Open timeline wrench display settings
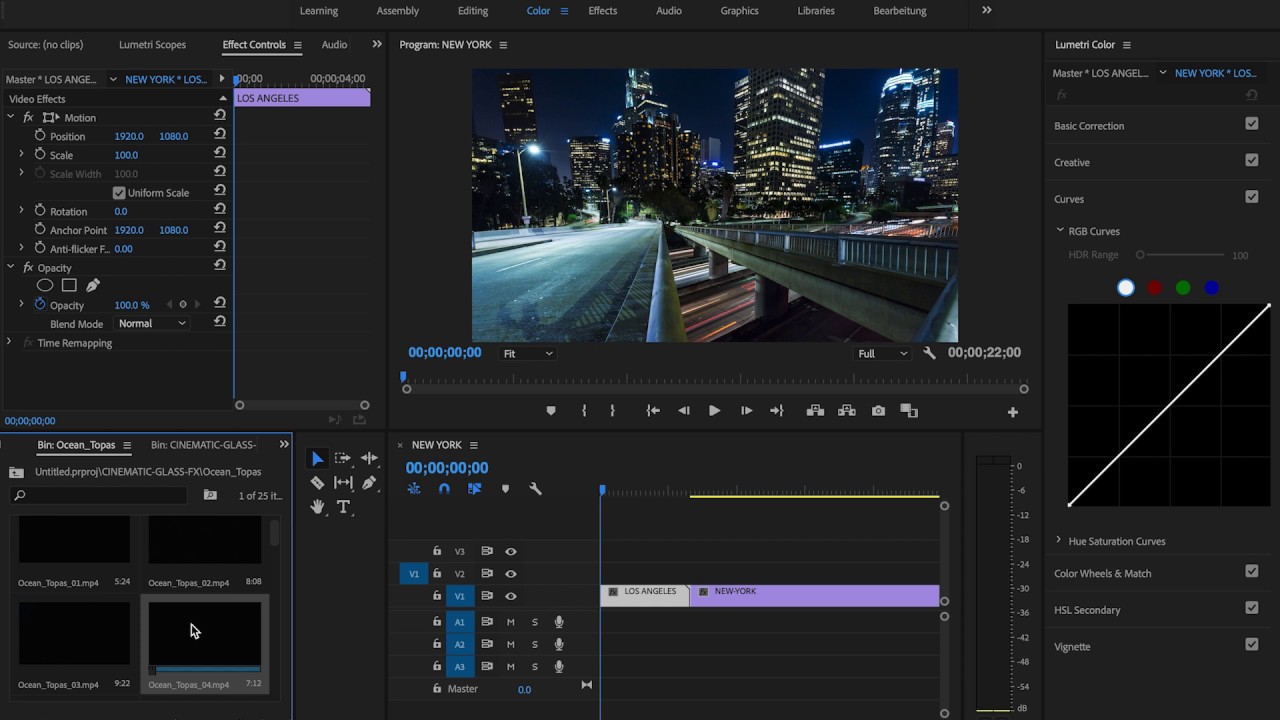This screenshot has height=720, width=1280. click(535, 489)
